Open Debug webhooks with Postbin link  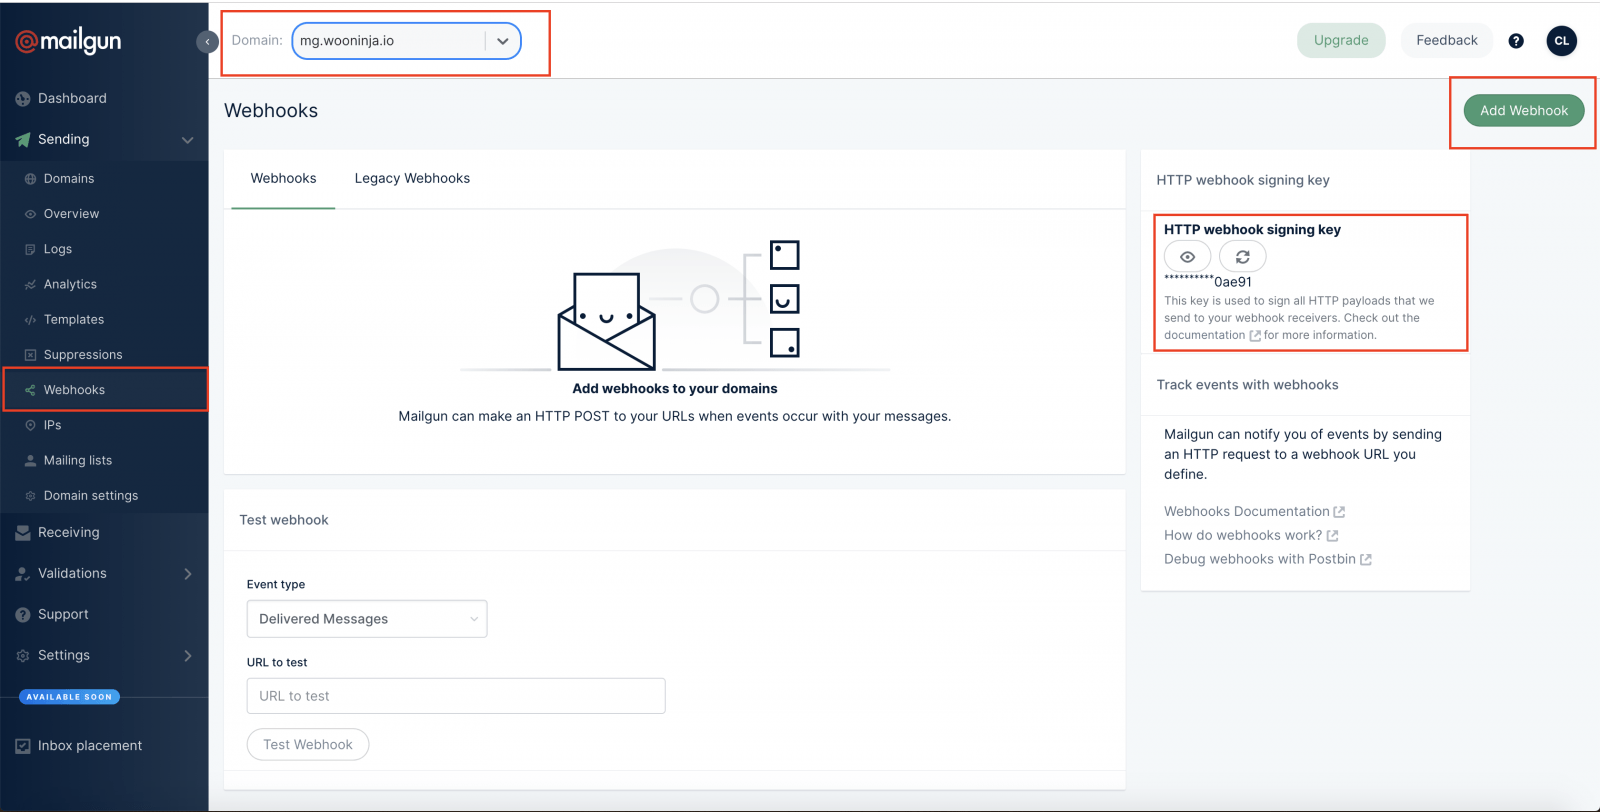1268,559
